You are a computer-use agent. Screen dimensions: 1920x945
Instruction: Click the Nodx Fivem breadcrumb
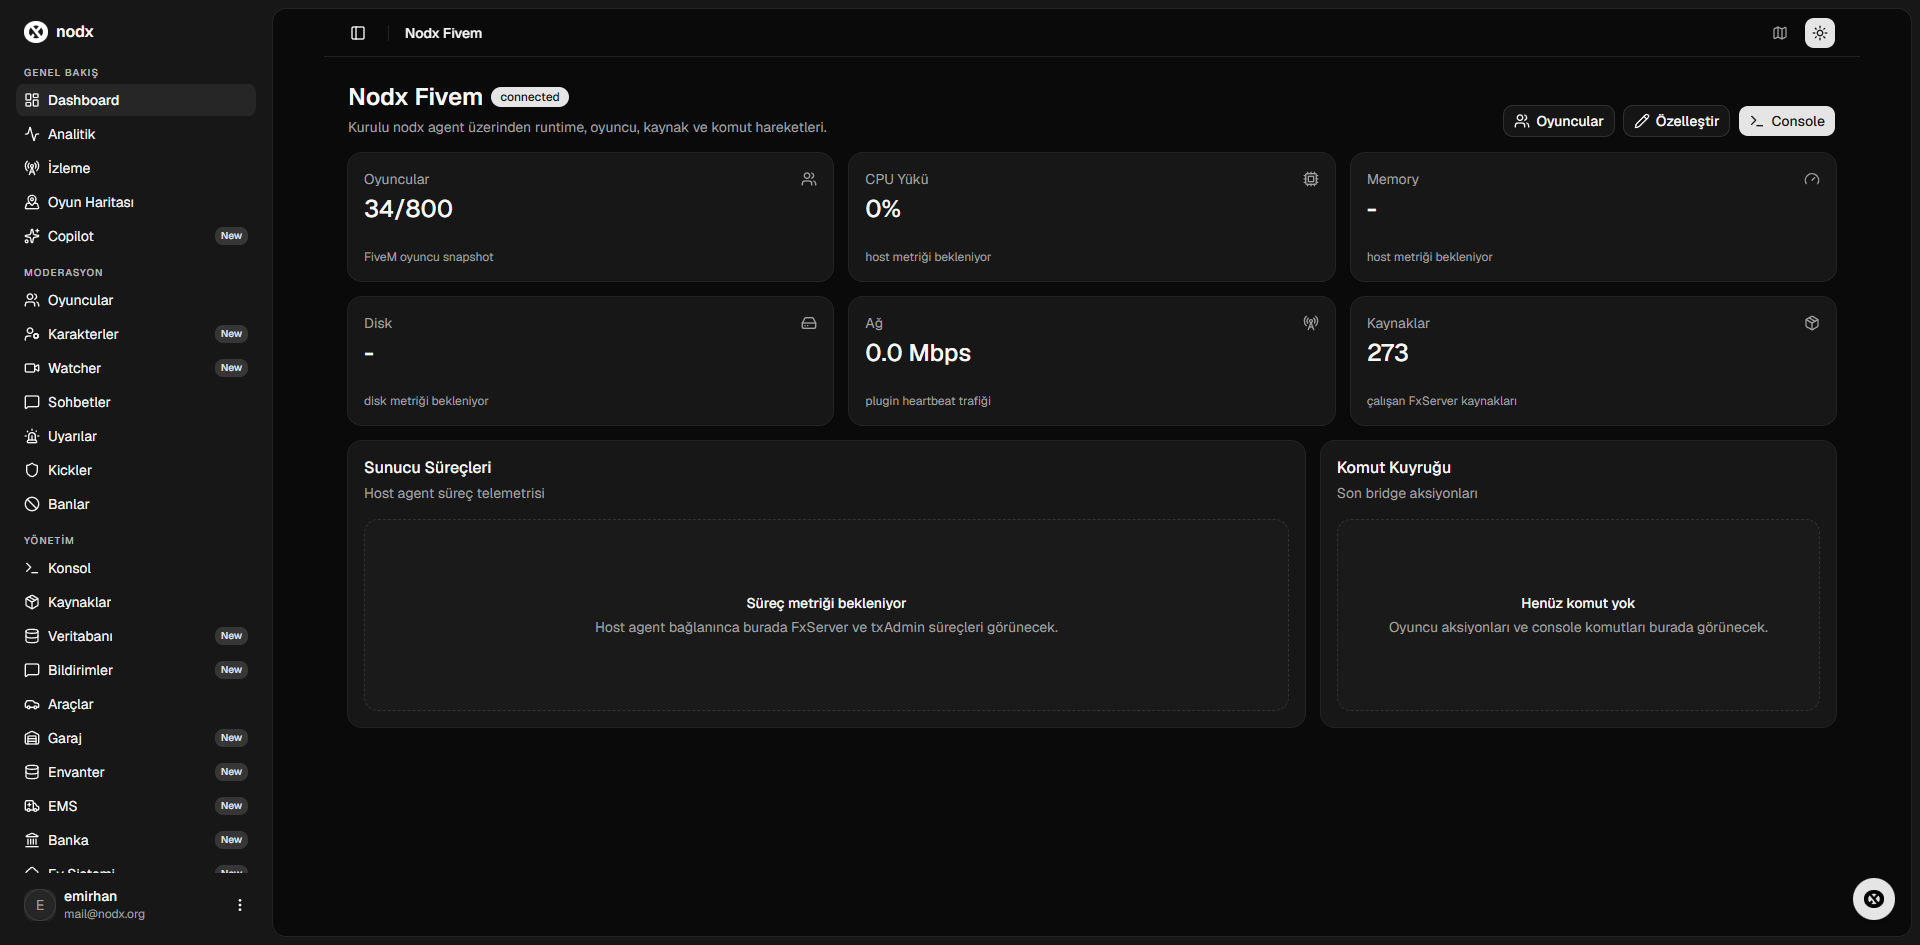tap(443, 33)
